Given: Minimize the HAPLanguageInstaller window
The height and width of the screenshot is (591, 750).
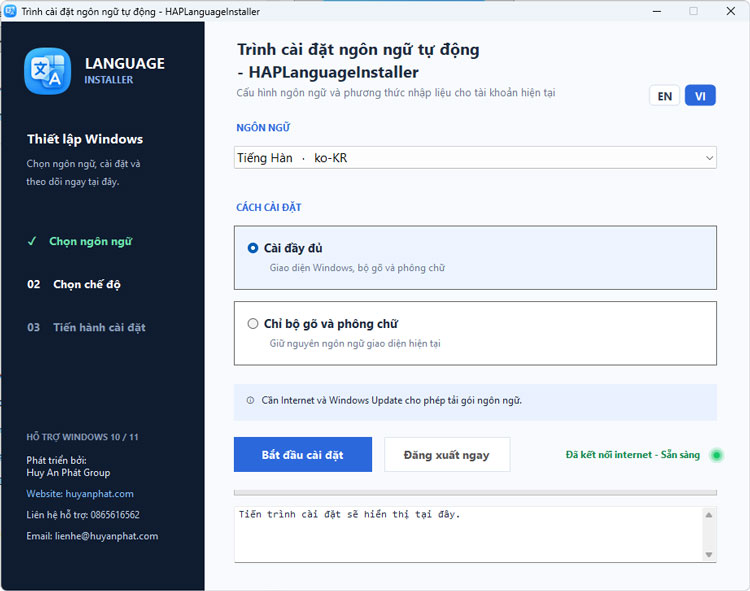Looking at the screenshot, I should point(657,11).
